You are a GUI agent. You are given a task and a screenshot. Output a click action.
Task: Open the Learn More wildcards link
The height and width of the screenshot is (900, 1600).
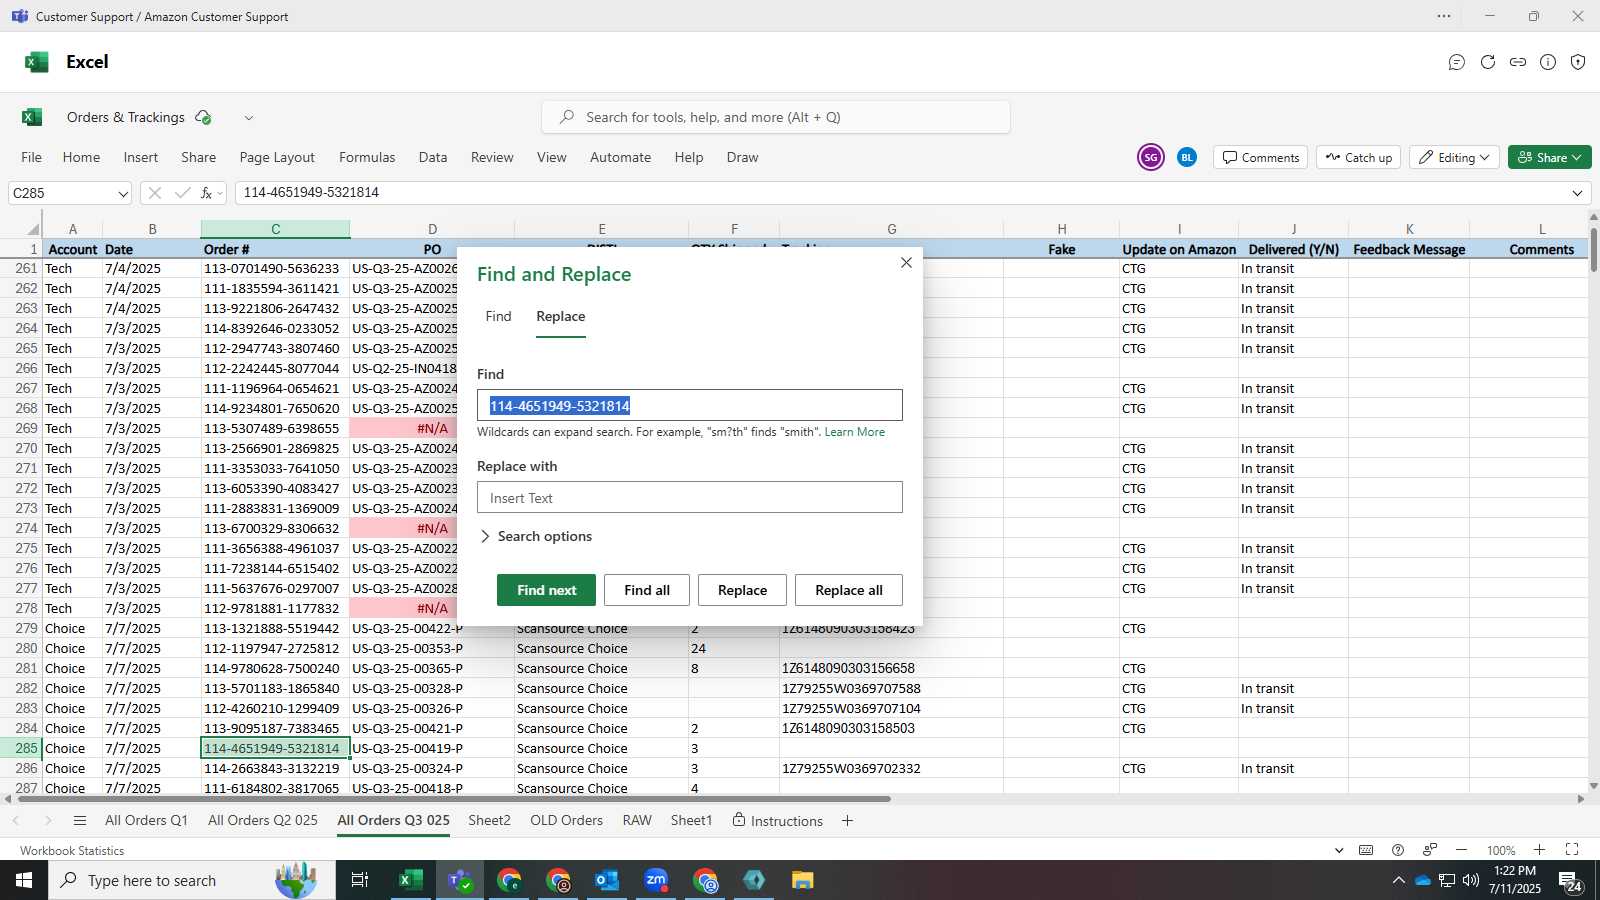855,432
